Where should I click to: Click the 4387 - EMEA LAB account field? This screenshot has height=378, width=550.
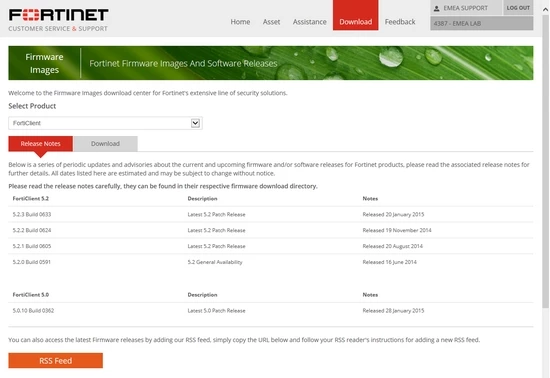pyautogui.click(x=482, y=23)
